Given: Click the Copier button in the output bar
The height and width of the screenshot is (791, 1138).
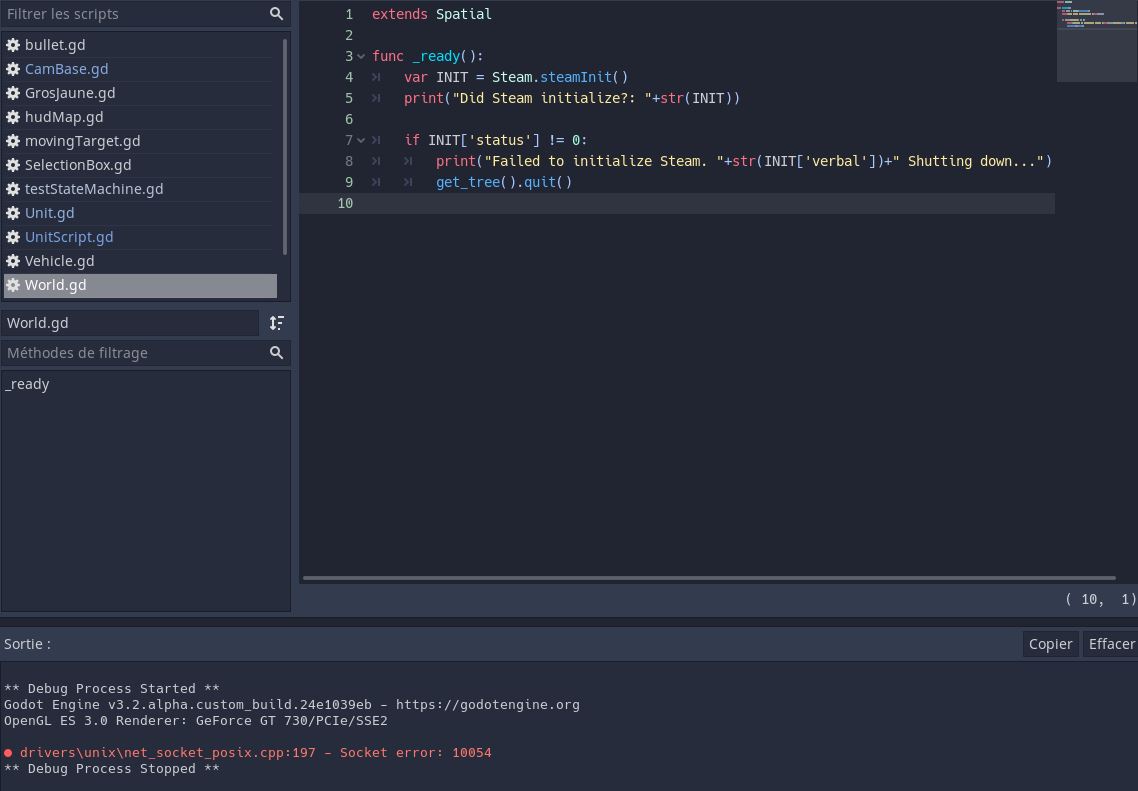Looking at the screenshot, I should pyautogui.click(x=1050, y=644).
